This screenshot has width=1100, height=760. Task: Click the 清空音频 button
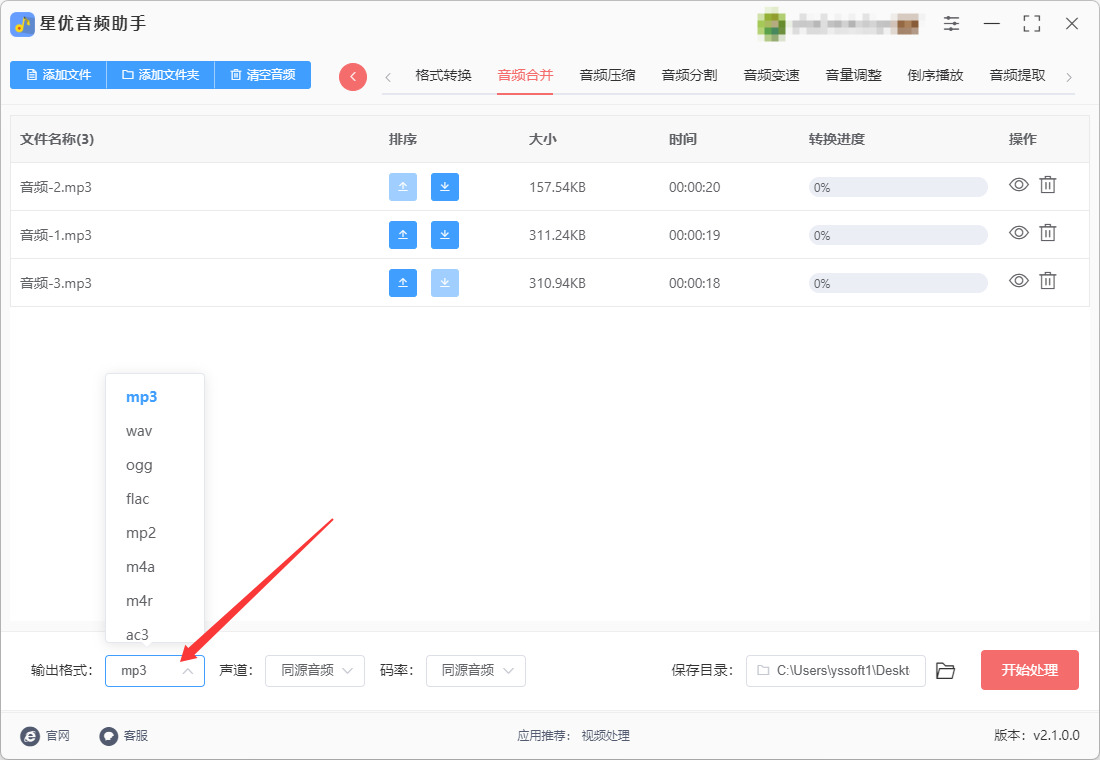[263, 75]
